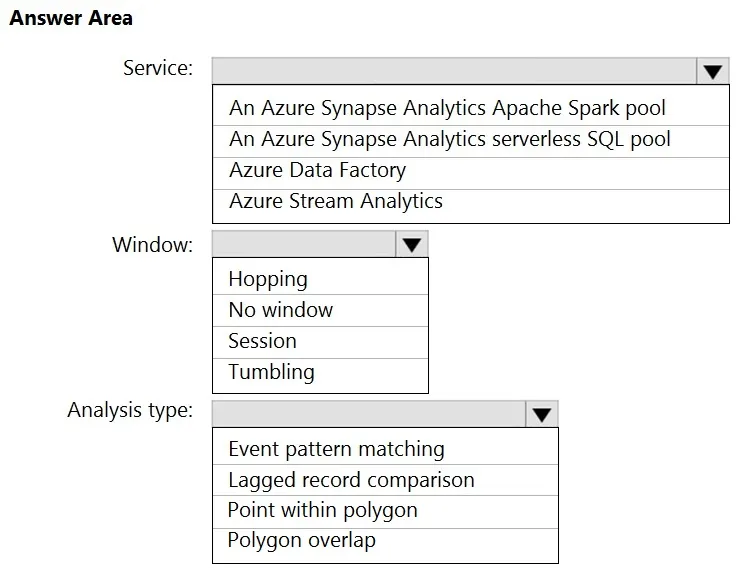Click the empty Analysis type selection field
This screenshot has width=754, height=568.
[369, 414]
